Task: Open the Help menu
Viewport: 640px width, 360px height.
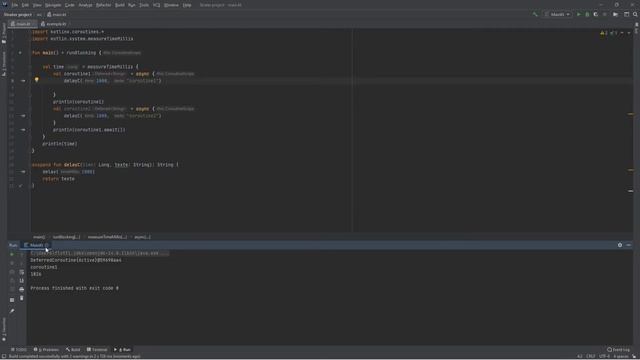Action: [x=187, y=5]
